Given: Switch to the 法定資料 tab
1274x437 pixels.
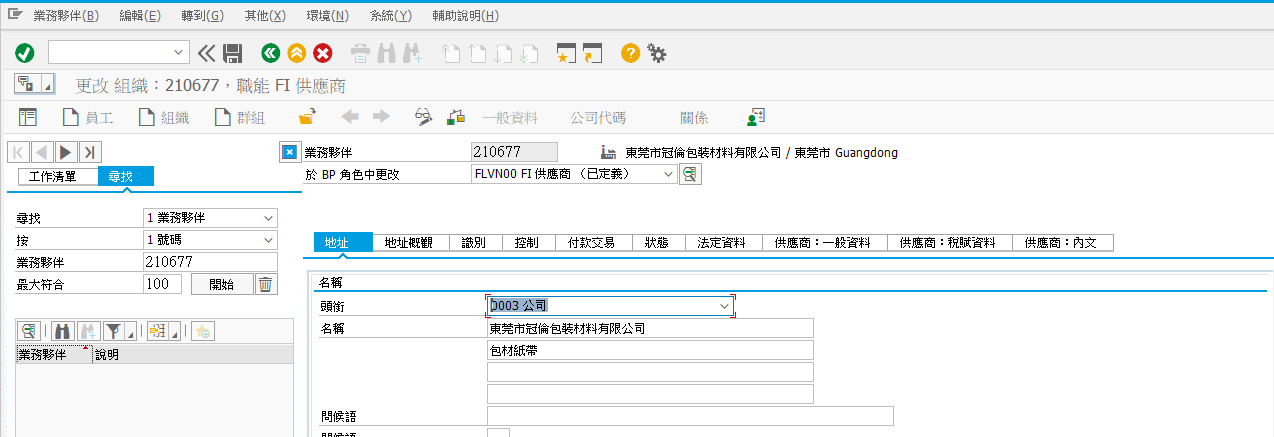Looking at the screenshot, I should [722, 243].
